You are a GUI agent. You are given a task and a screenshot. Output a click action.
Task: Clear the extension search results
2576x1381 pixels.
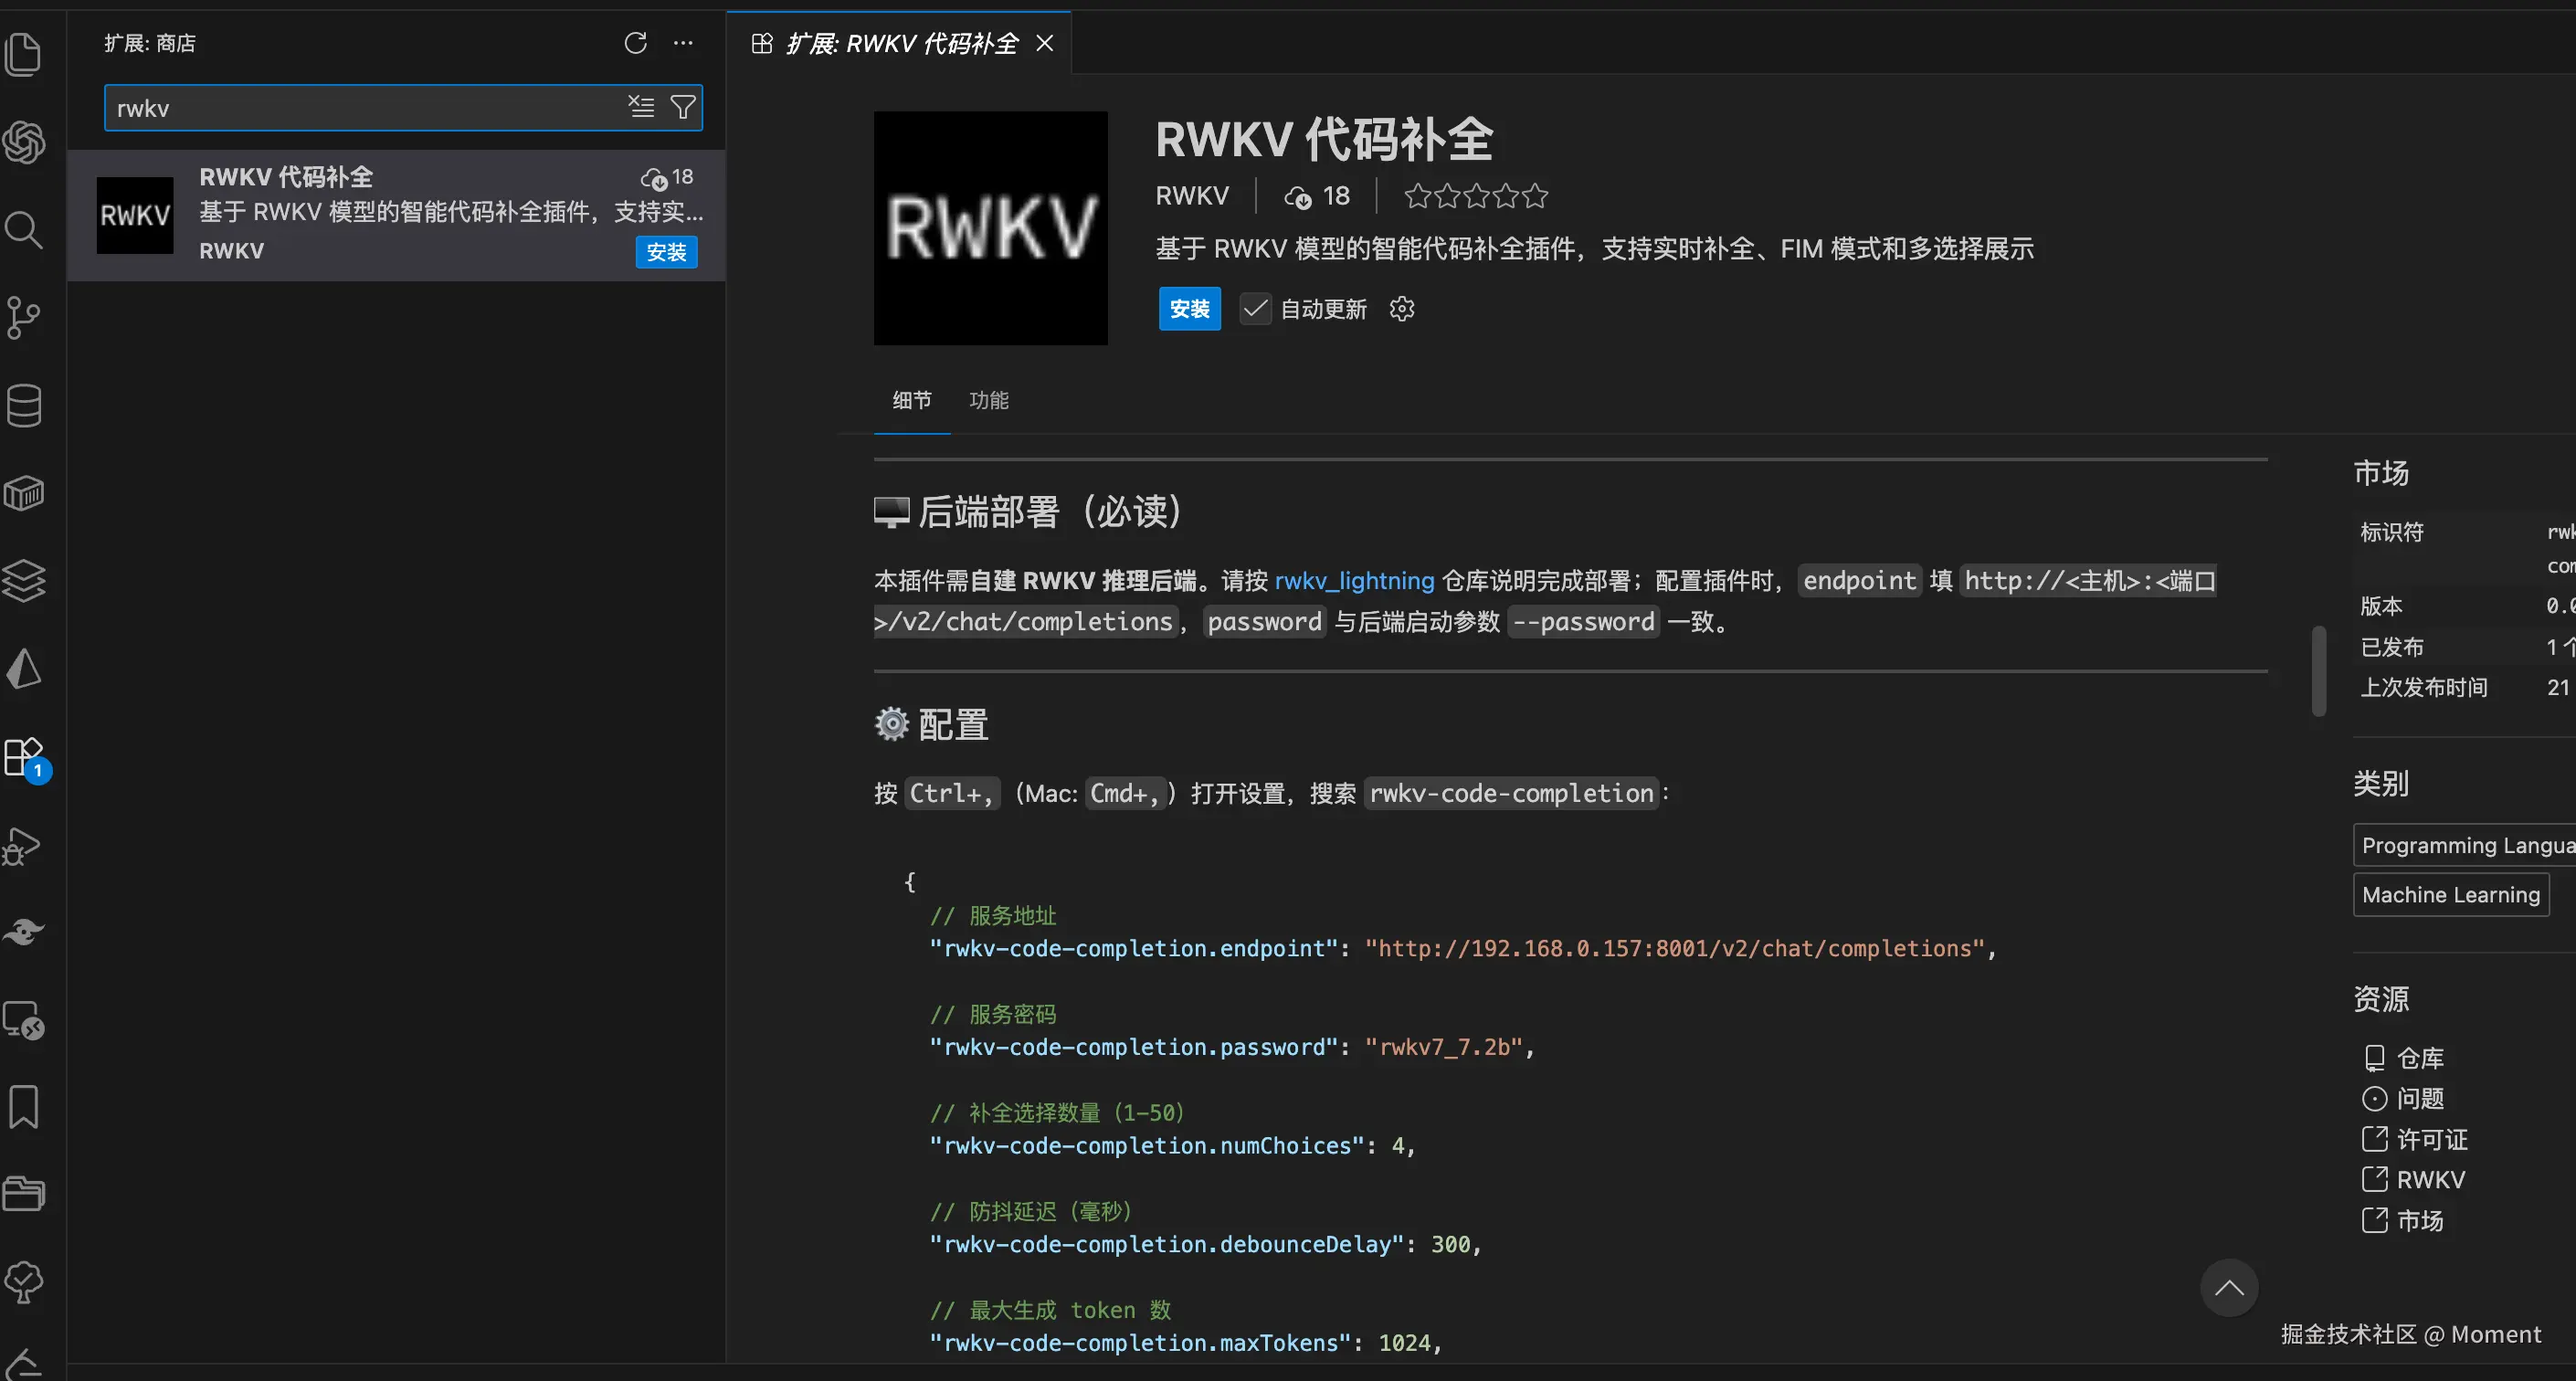(641, 107)
